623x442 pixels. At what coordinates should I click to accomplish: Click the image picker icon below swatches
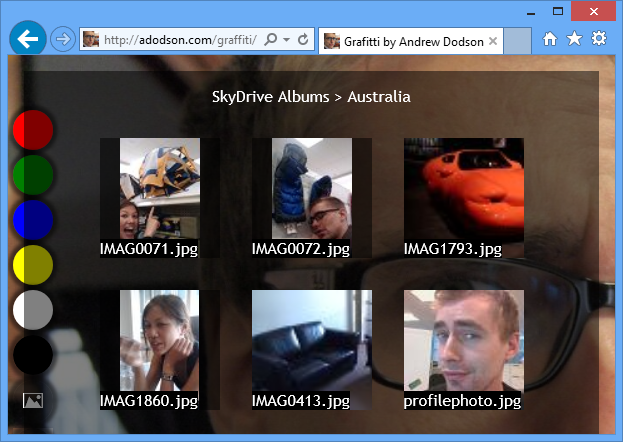coord(33,400)
